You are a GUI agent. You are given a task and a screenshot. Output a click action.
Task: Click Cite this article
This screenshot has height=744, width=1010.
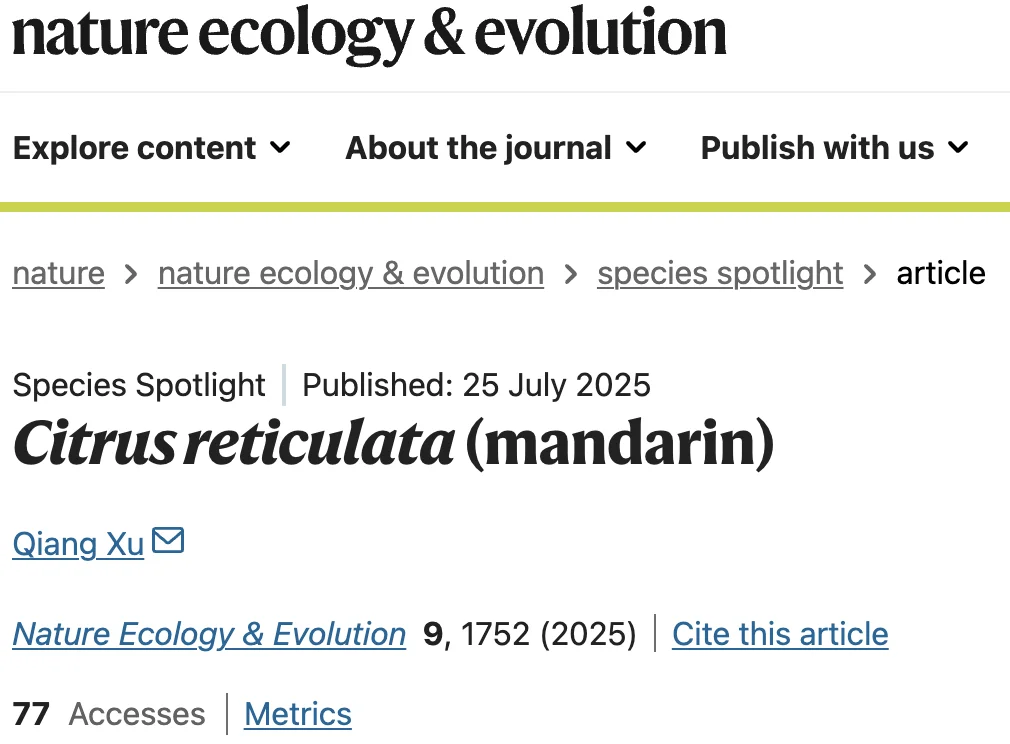tap(780, 634)
